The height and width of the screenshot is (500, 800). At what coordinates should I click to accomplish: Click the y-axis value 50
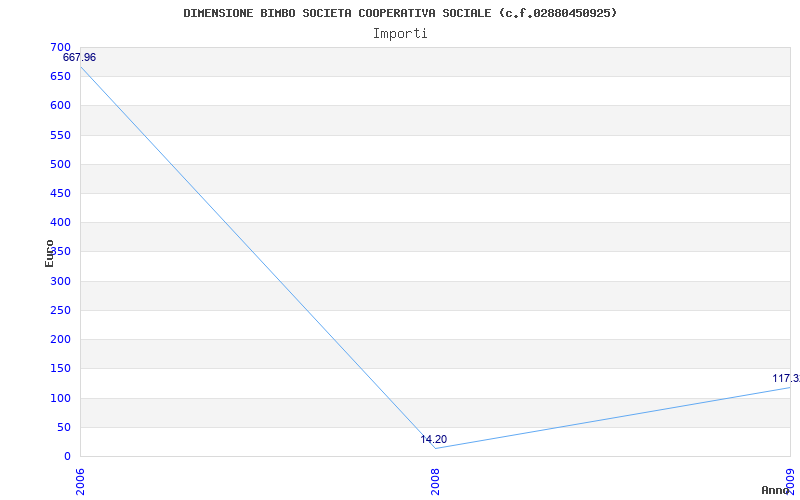click(x=64, y=427)
